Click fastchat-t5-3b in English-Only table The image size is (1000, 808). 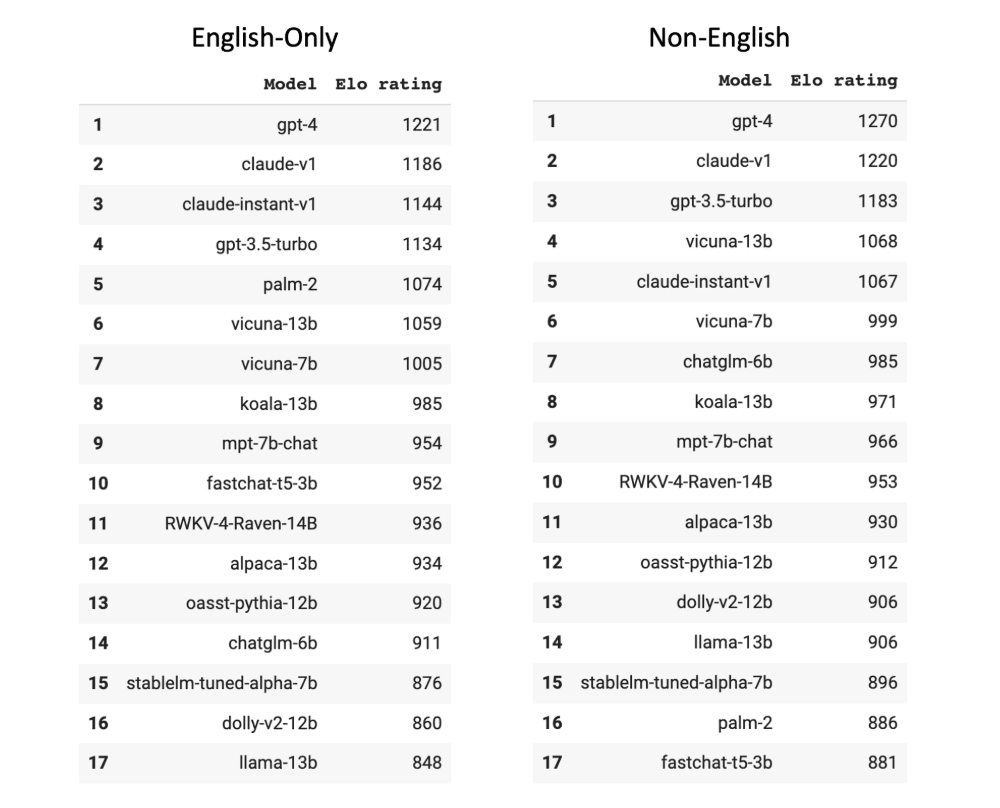(261, 483)
